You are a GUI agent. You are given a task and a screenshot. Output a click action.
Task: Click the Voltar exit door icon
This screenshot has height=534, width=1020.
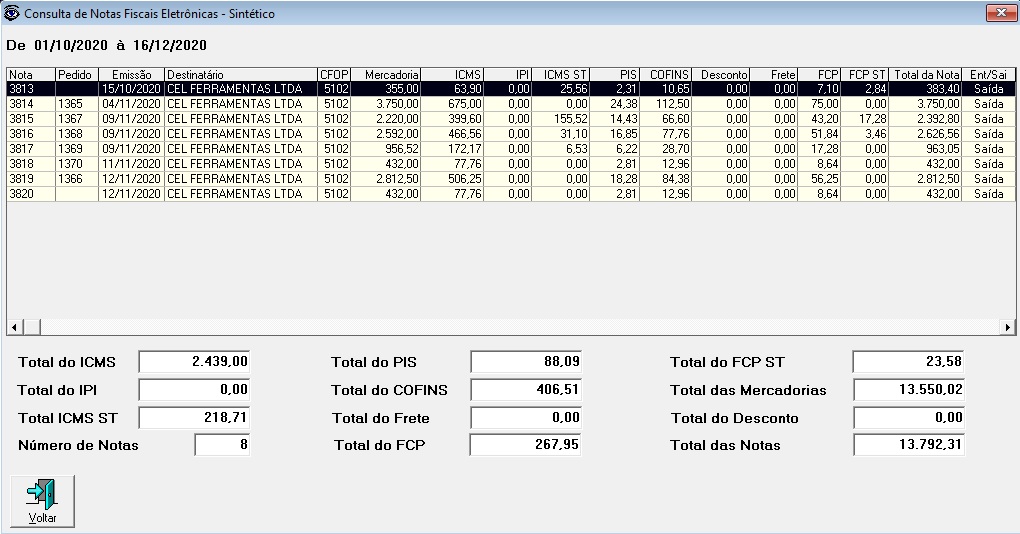(42, 495)
